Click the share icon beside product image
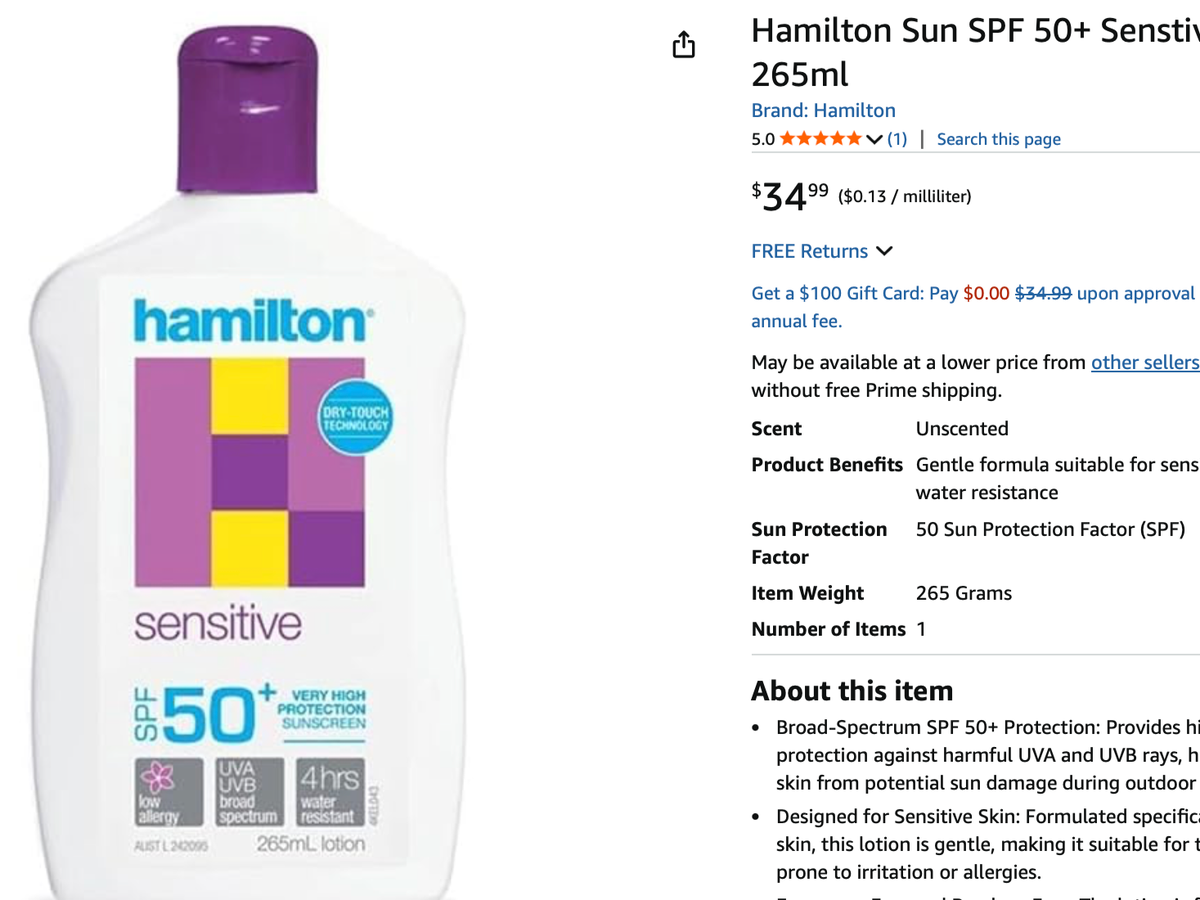 pos(684,44)
